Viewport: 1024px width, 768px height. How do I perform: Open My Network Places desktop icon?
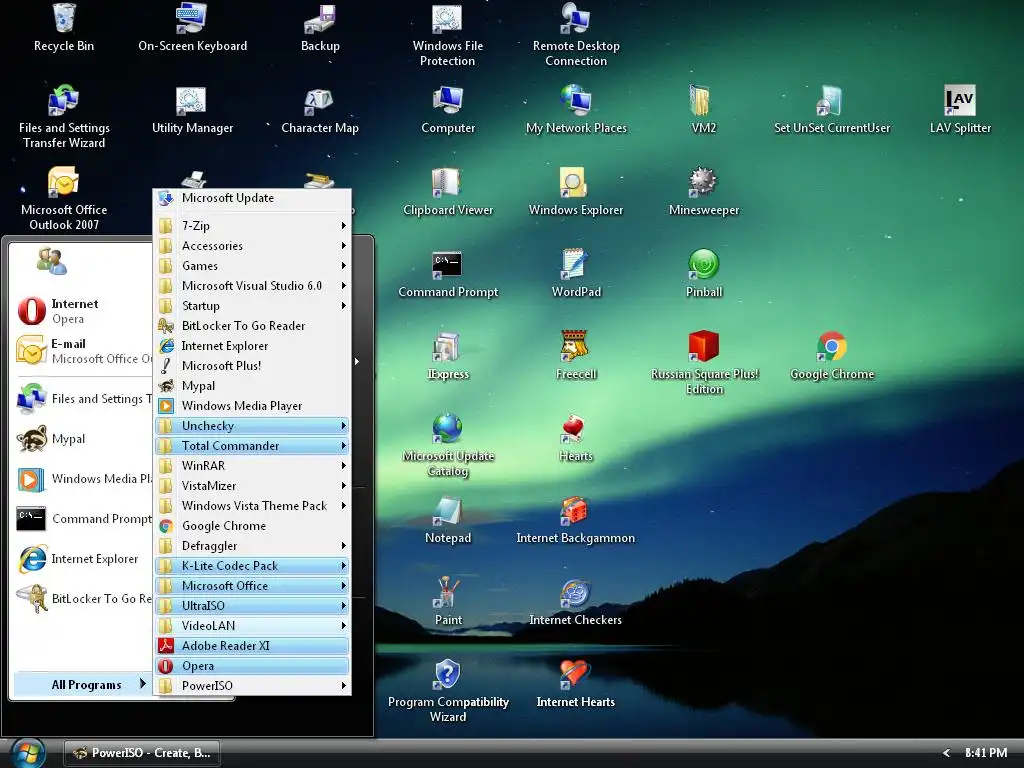pyautogui.click(x=575, y=110)
